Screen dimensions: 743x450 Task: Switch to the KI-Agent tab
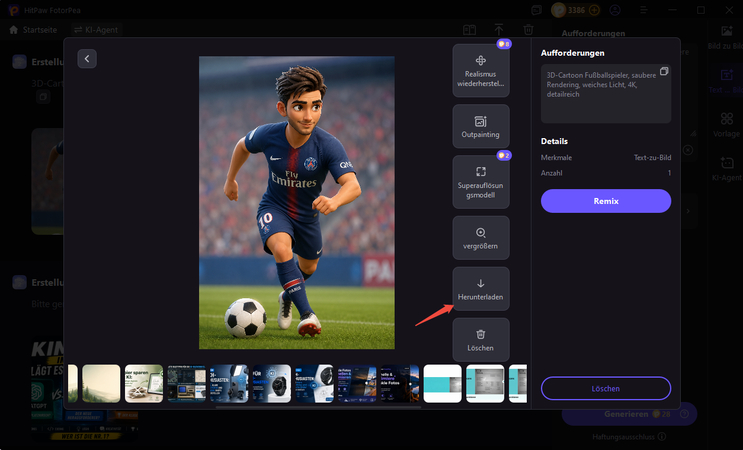[x=96, y=30]
